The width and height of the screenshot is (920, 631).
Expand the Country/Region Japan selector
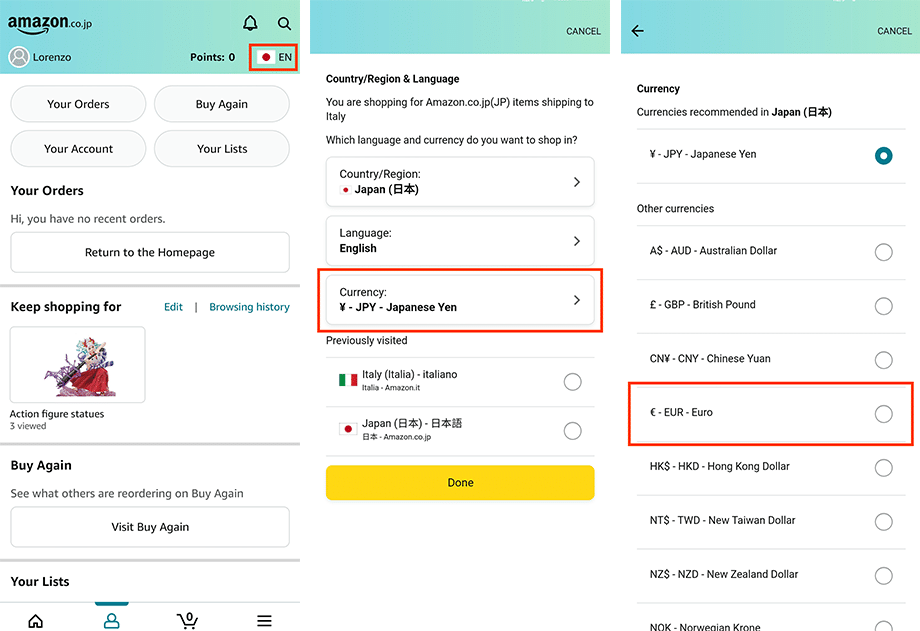[x=460, y=182]
